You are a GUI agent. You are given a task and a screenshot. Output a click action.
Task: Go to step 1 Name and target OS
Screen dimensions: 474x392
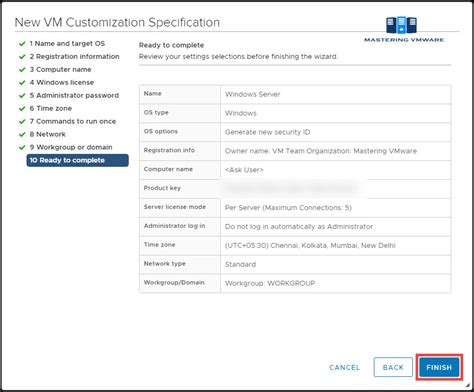(67, 44)
